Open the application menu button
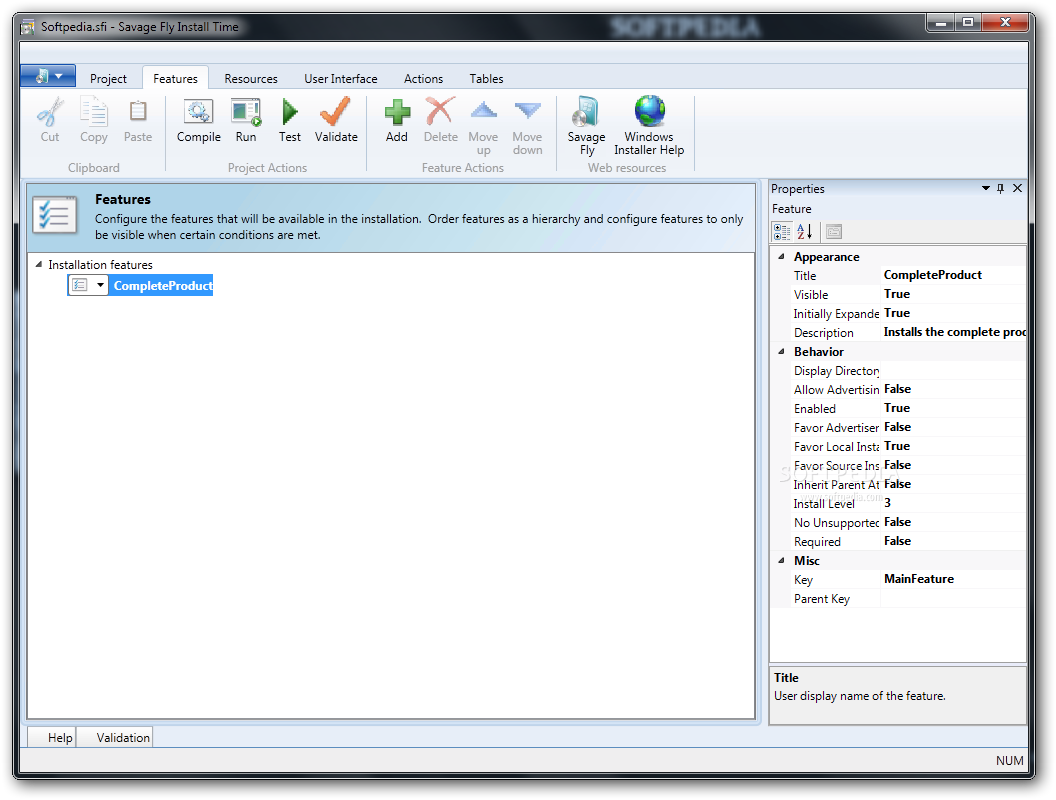 (48, 76)
